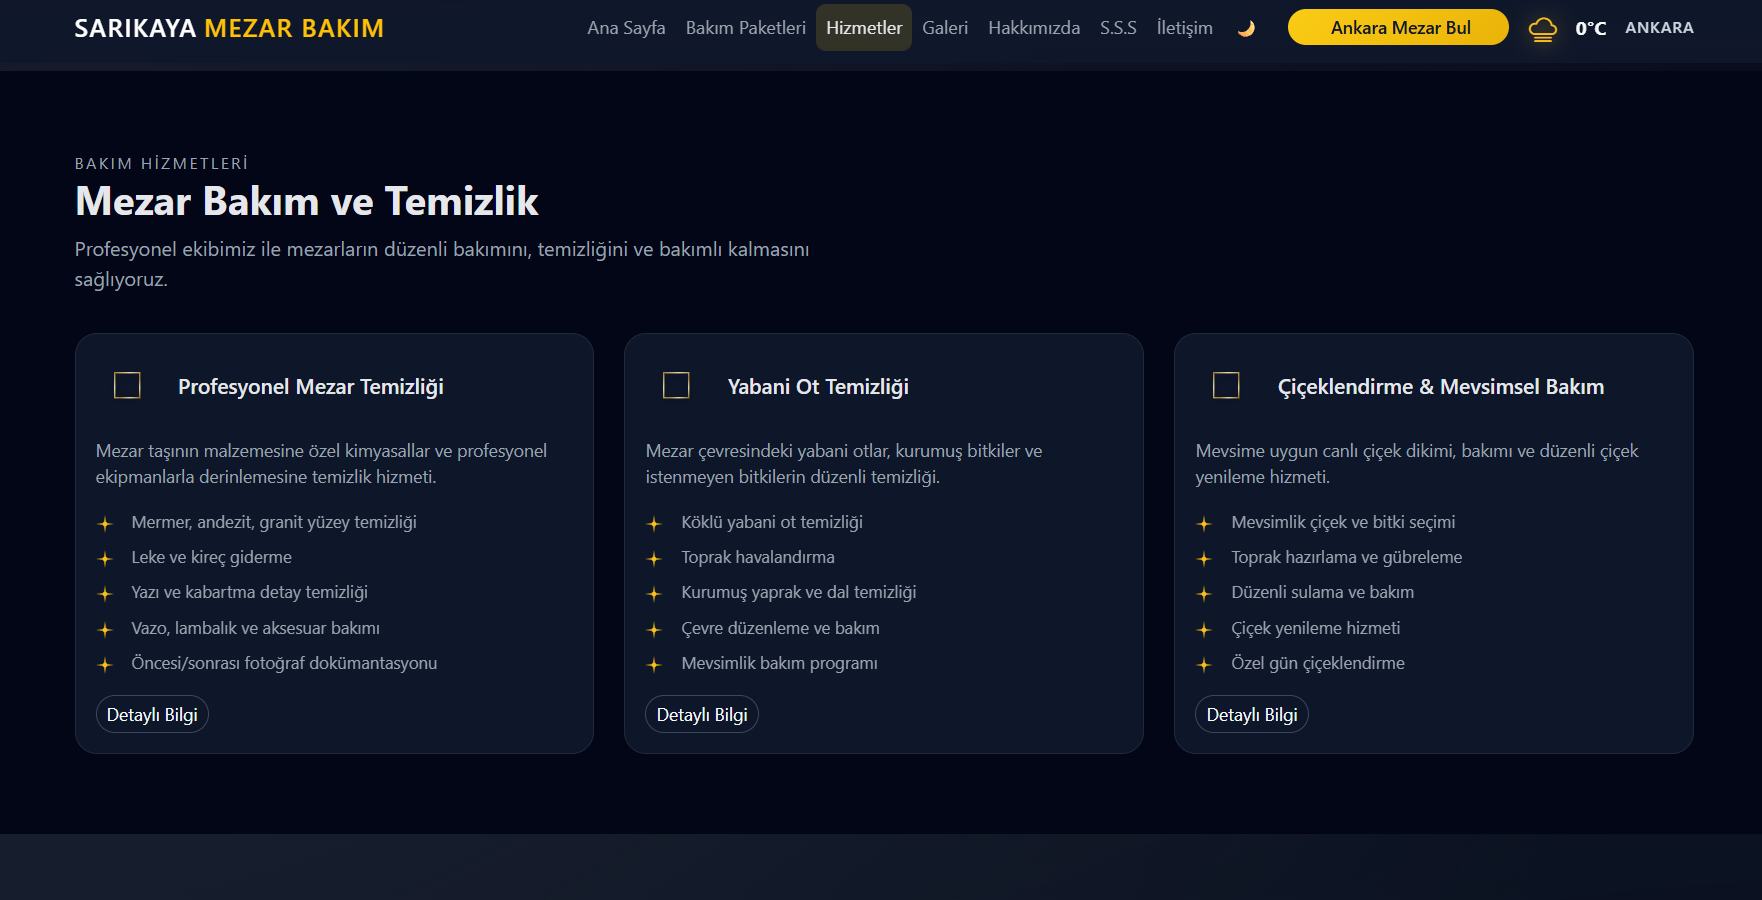Click star bullet beside Leke ve kireç giderme
The image size is (1762, 900).
(x=105, y=558)
